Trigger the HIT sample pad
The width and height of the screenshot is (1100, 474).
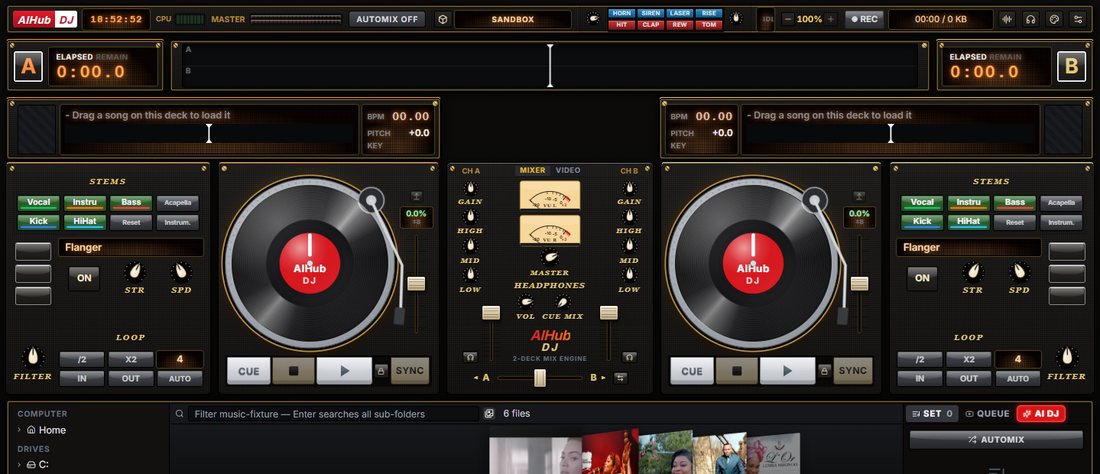tap(622, 25)
